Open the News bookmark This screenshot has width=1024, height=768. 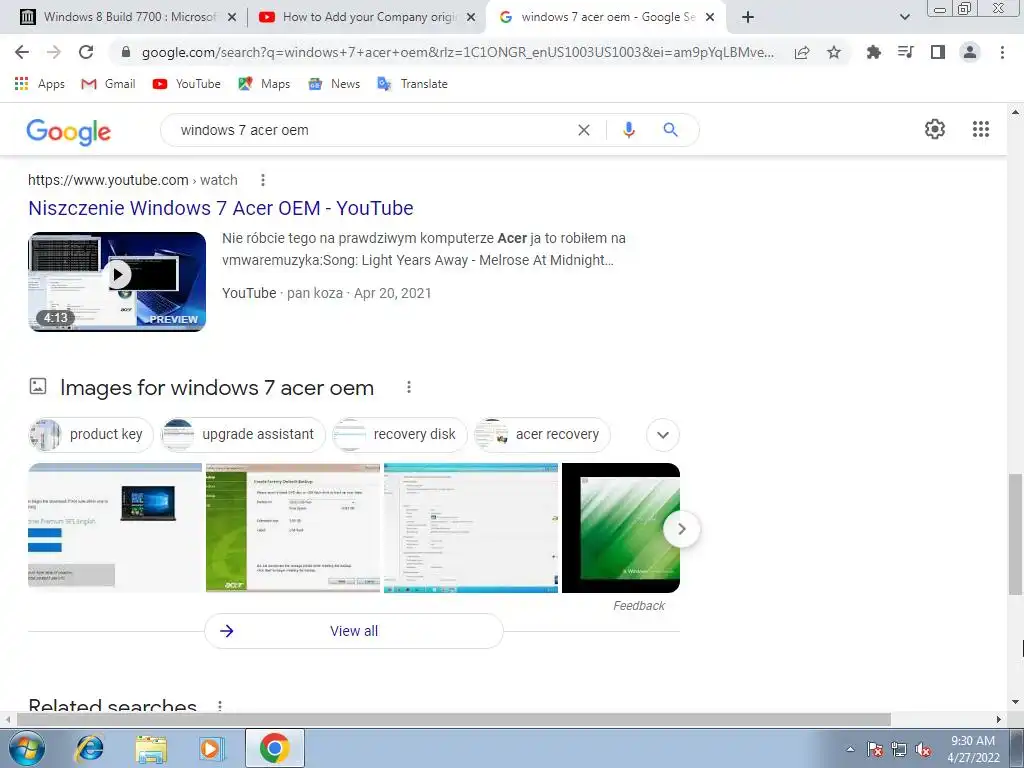334,84
